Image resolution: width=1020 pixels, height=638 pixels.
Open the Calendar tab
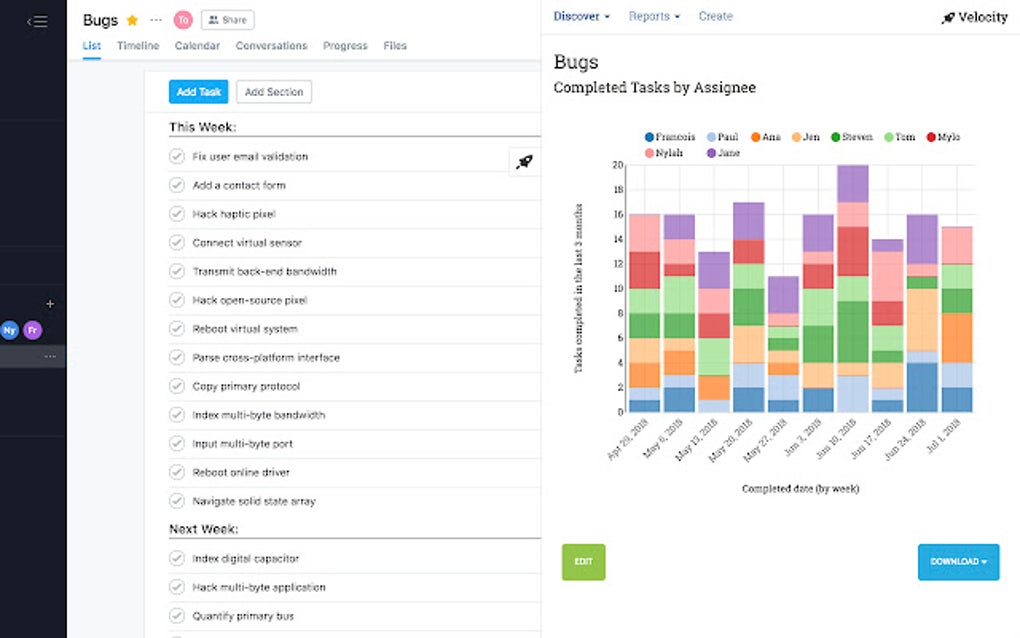click(197, 46)
